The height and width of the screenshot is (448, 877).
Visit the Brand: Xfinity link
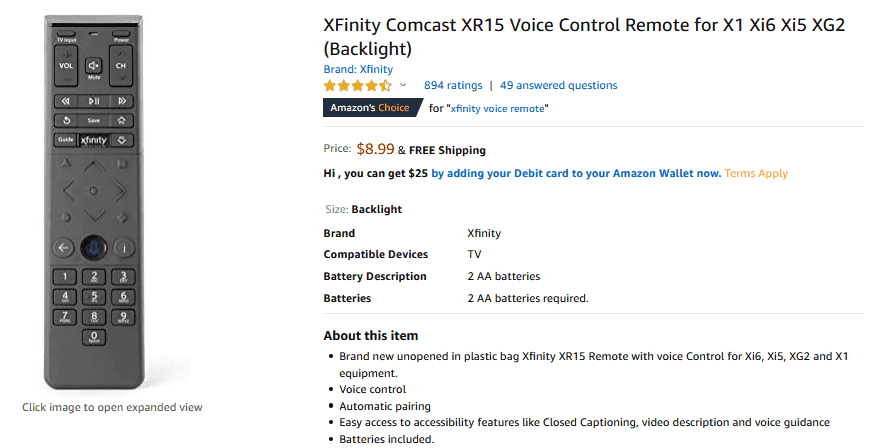358,69
